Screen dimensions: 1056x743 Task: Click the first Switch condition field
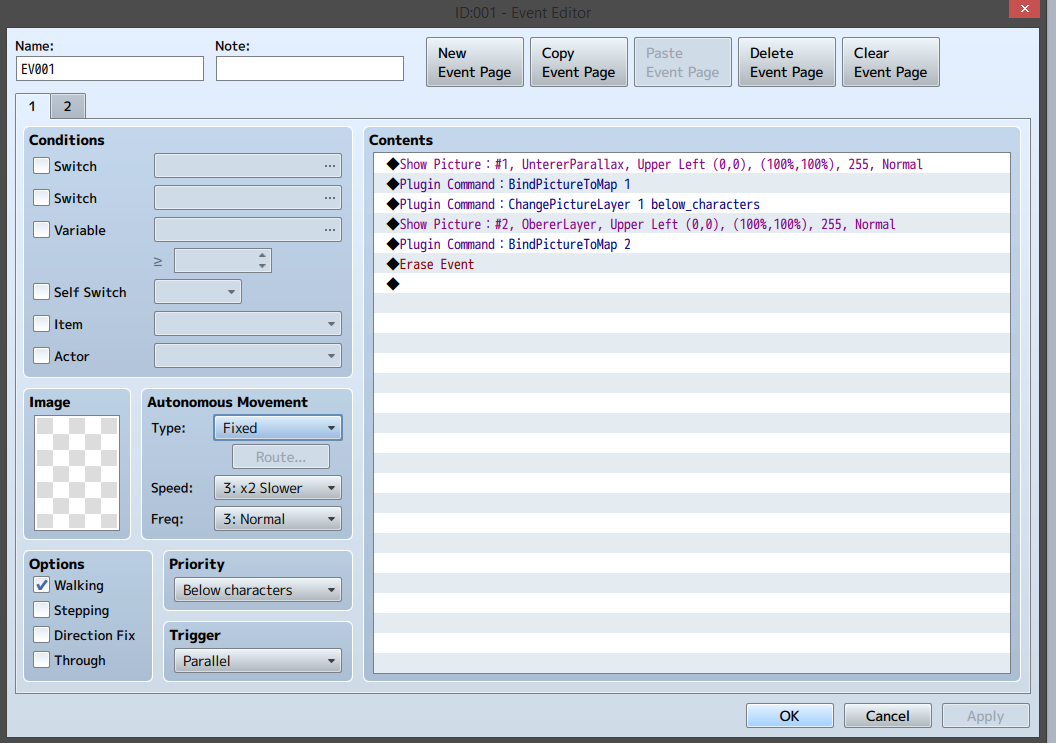point(248,166)
